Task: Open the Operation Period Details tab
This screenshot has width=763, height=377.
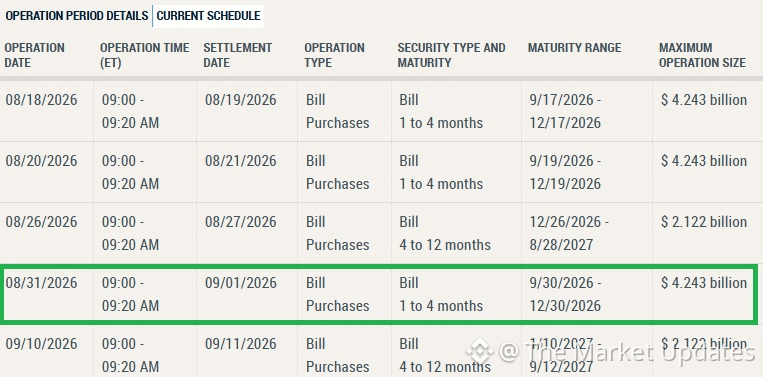Action: coord(77,16)
